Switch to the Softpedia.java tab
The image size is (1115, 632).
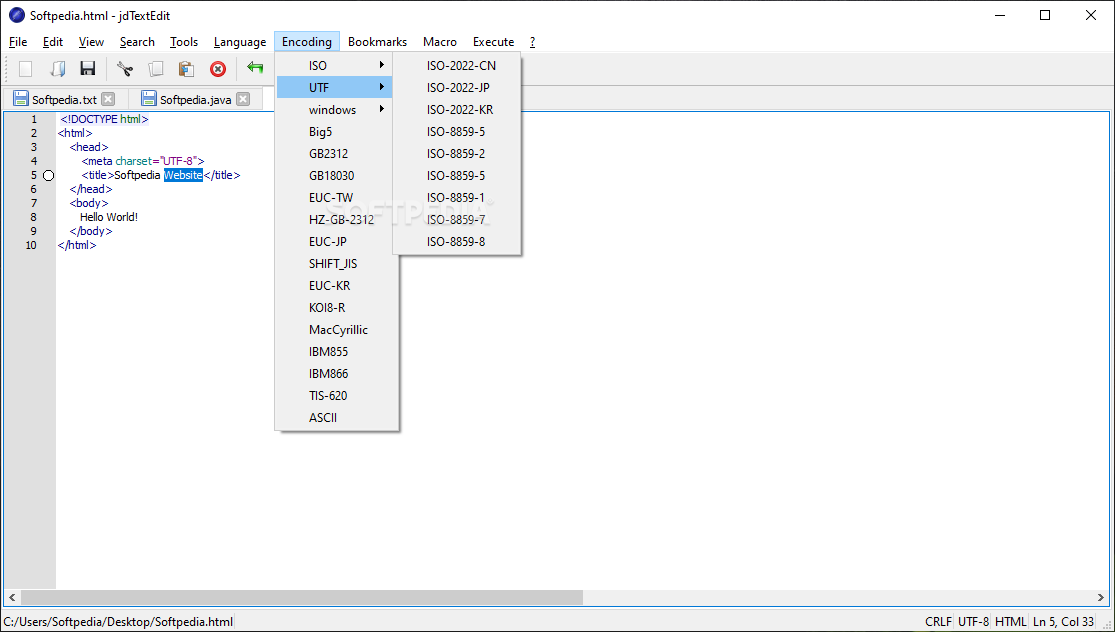tap(196, 100)
